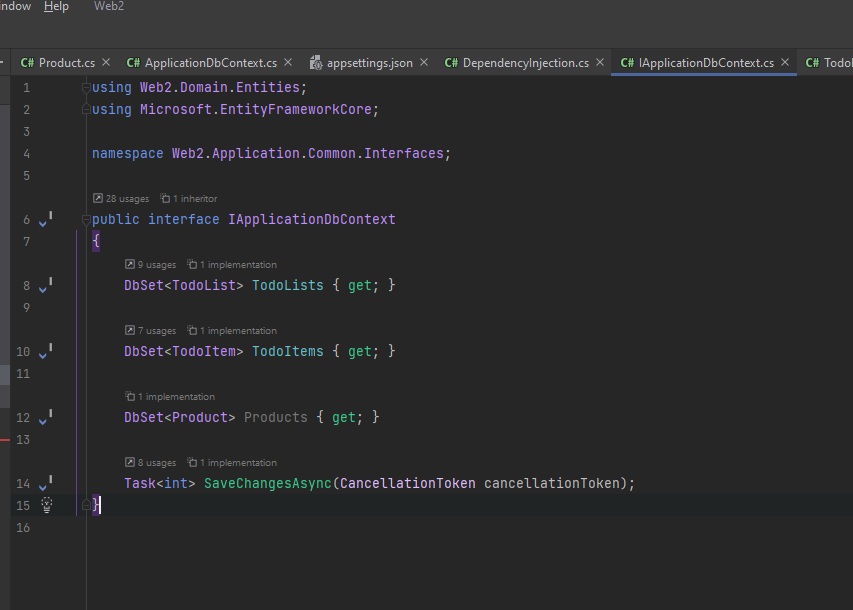Show 9 usages of TodoLists
The width and height of the screenshot is (853, 610).
coord(151,264)
